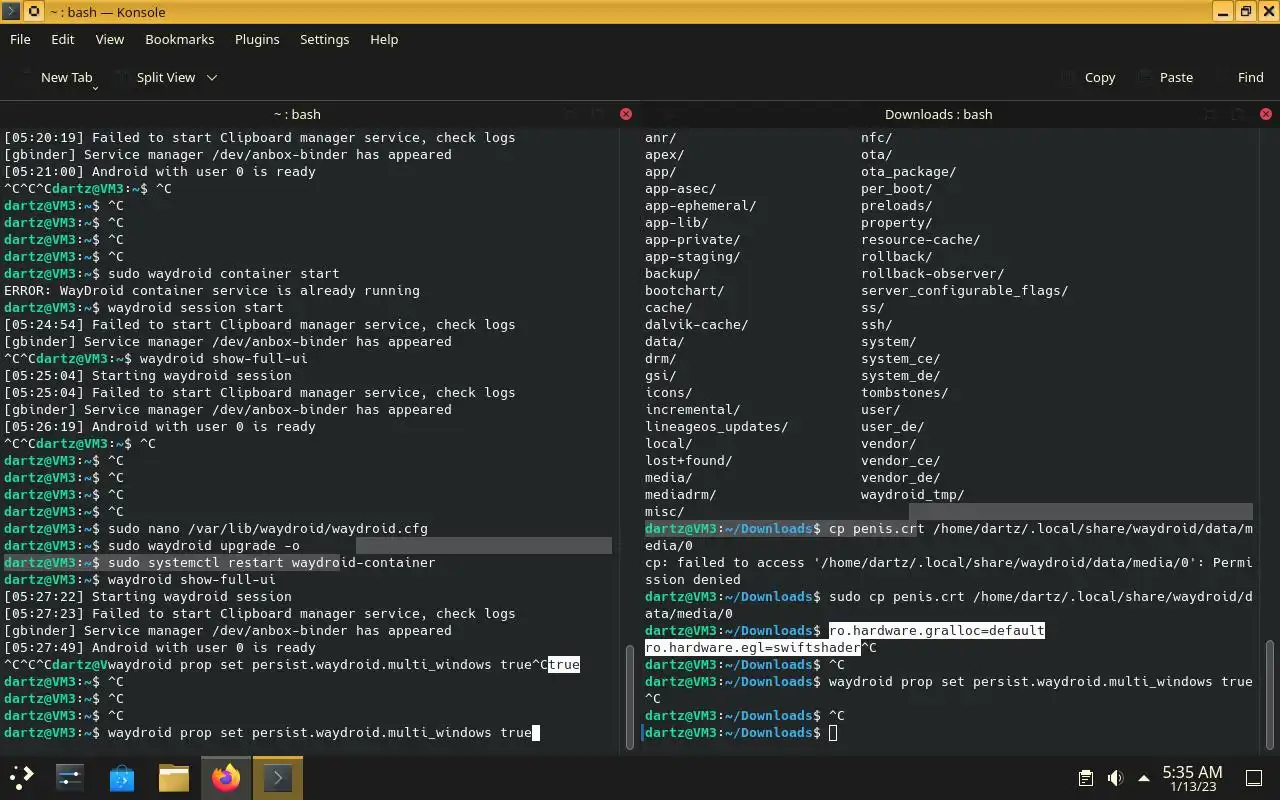
Task: Open the Bookmarks menu
Action: click(180, 39)
